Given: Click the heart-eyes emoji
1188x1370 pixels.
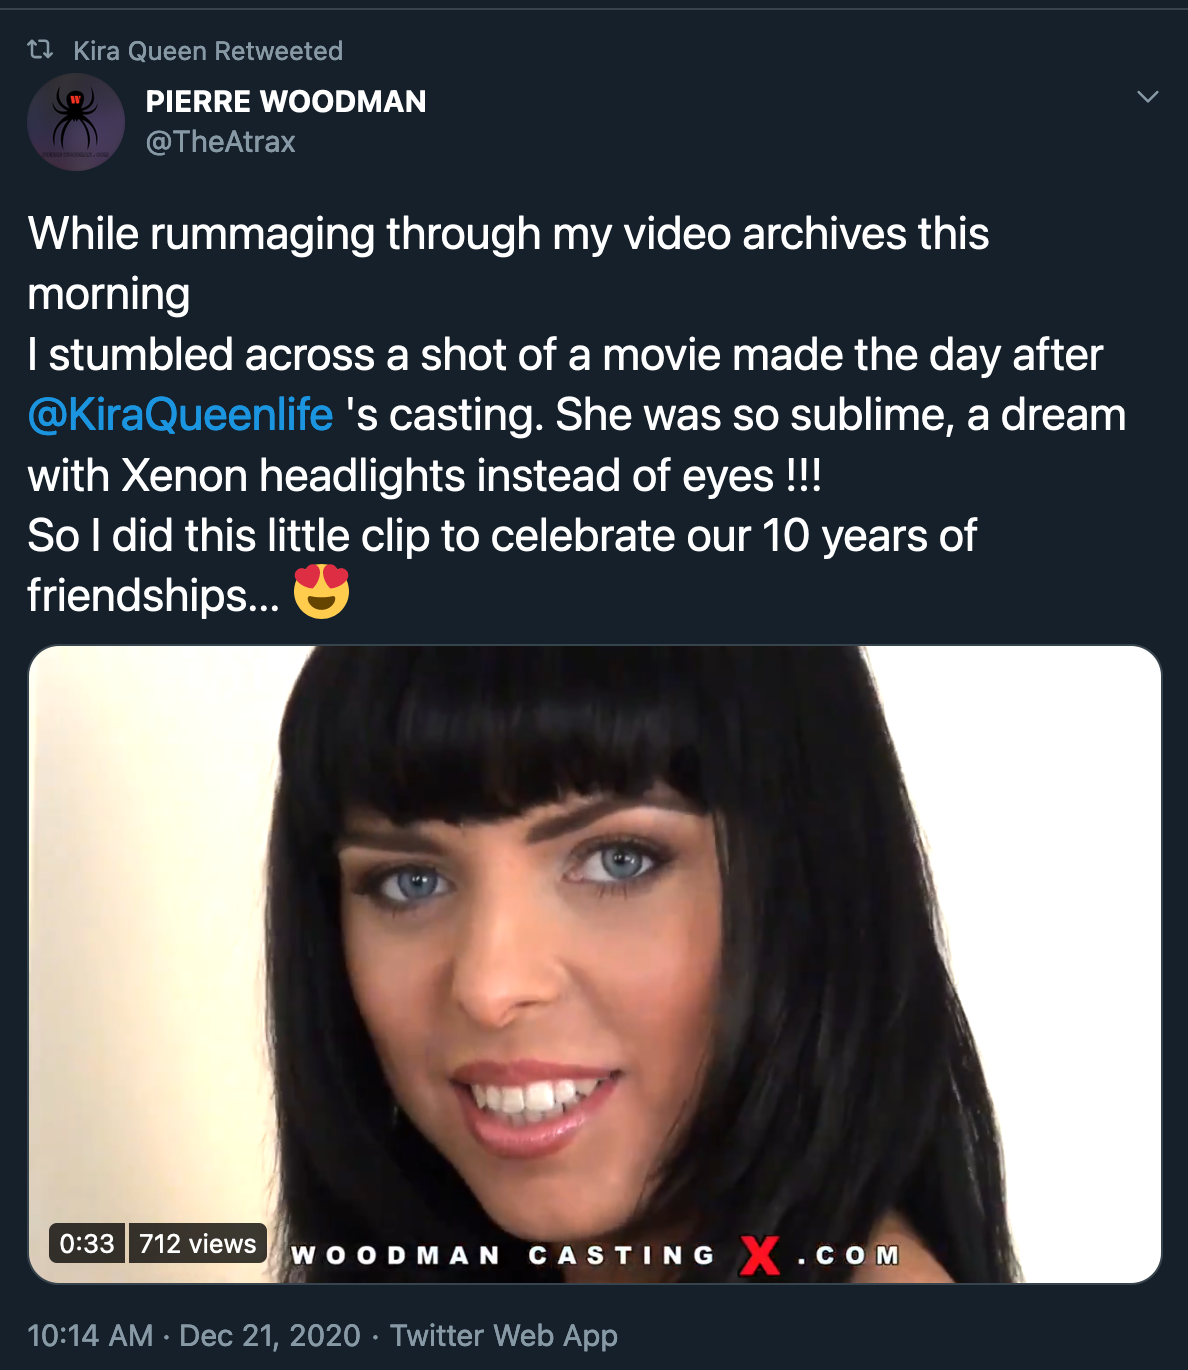Looking at the screenshot, I should click(321, 592).
